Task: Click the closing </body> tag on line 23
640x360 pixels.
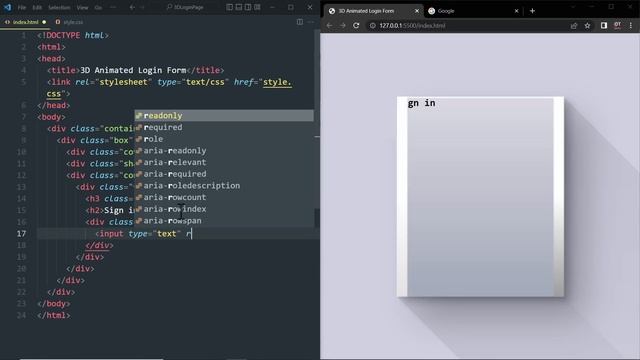Action: point(53,304)
